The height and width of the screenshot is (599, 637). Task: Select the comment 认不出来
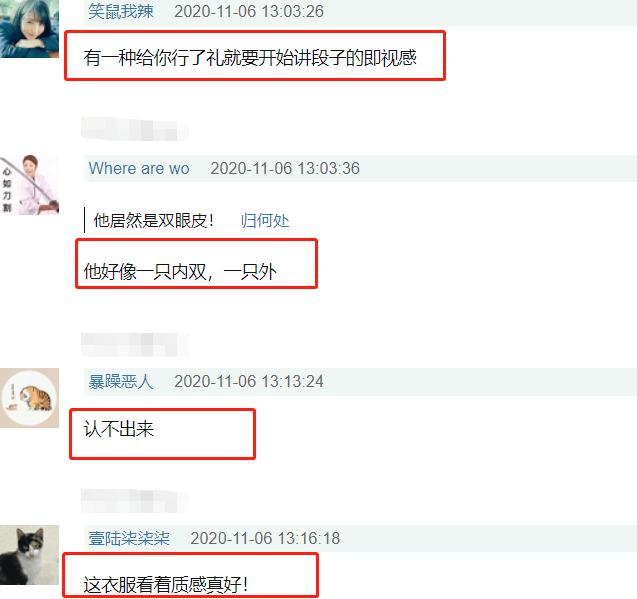coord(119,429)
